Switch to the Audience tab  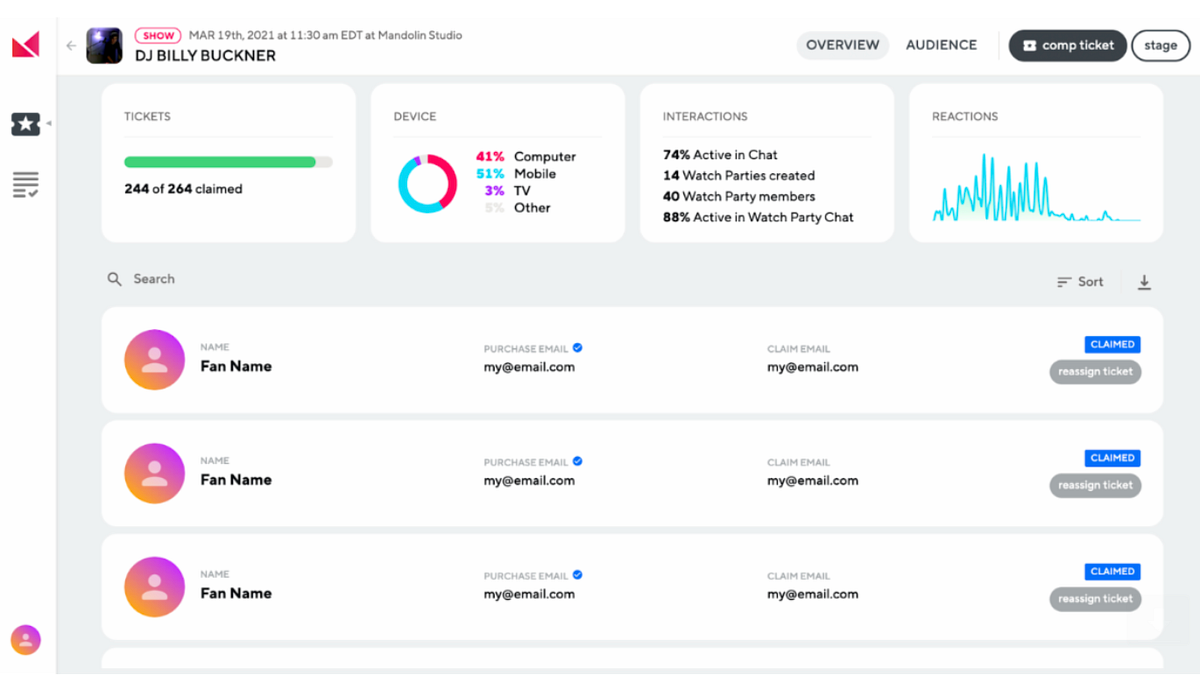point(940,45)
